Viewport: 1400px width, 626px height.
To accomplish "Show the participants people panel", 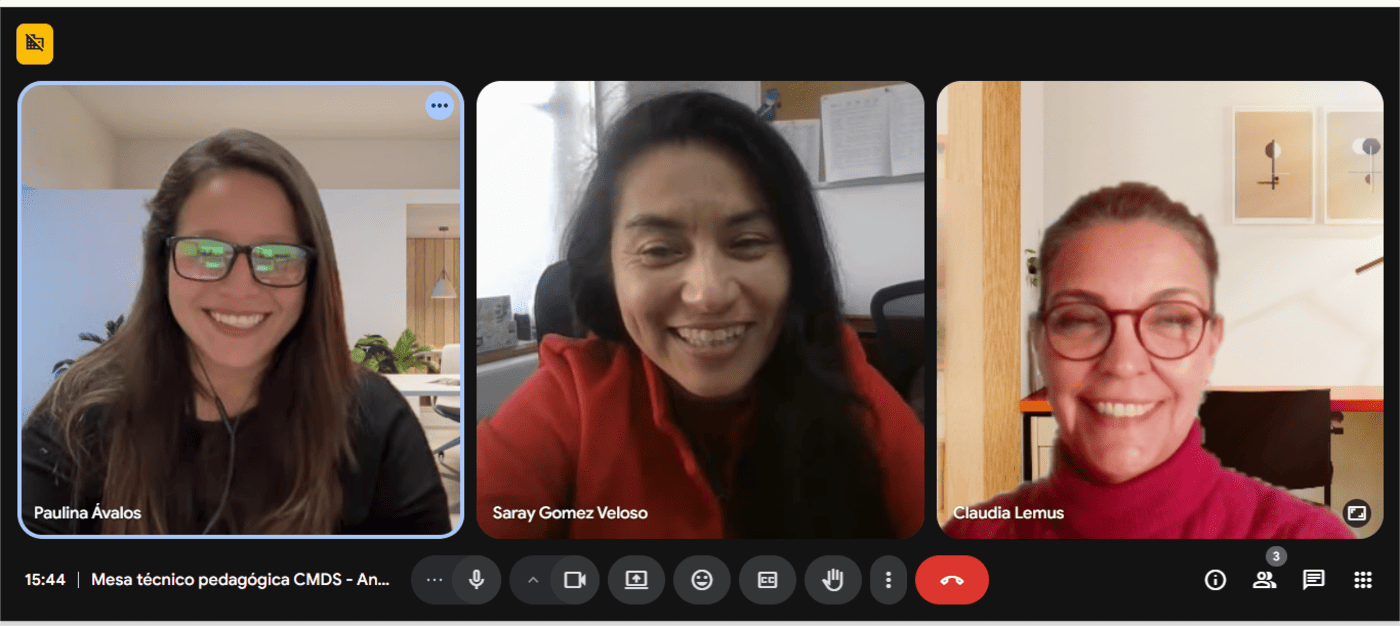I will 1264,580.
